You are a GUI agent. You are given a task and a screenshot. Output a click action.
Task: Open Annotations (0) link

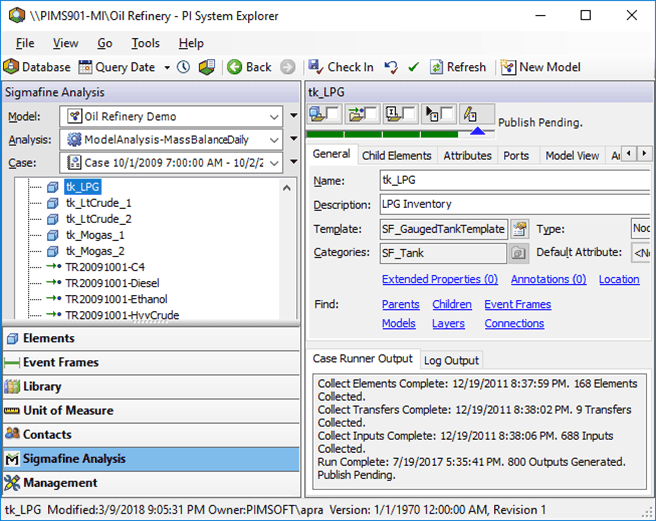click(x=548, y=279)
